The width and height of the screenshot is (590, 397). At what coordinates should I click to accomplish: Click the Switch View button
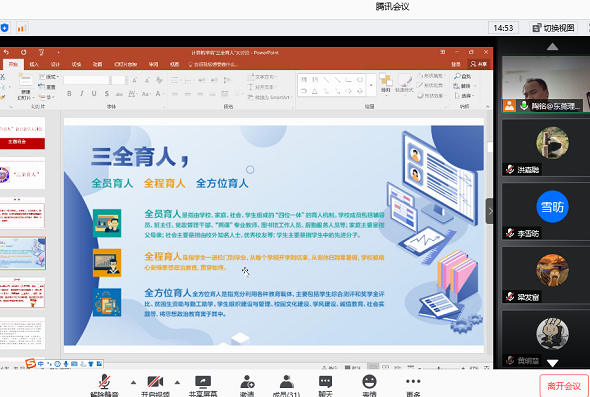coord(553,28)
